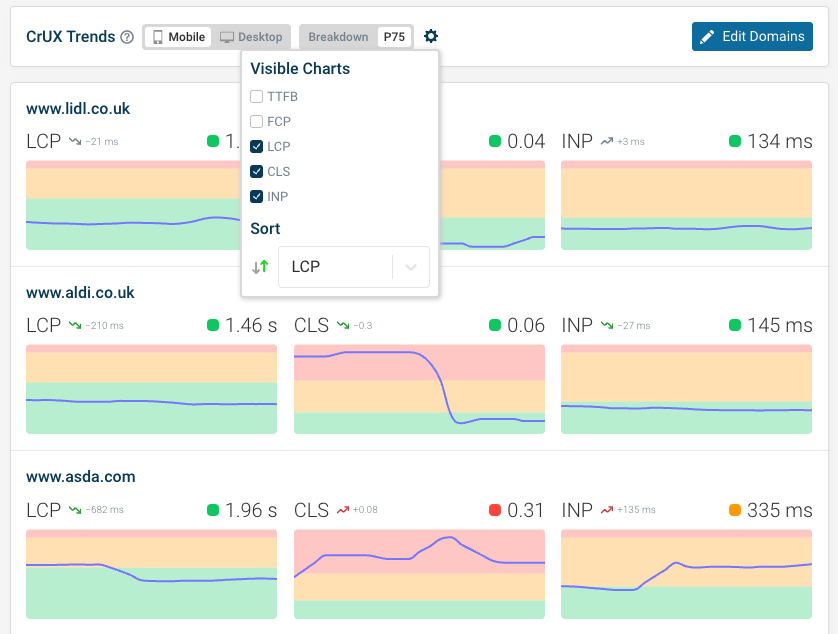Open the asda INP trend chart

[686, 574]
